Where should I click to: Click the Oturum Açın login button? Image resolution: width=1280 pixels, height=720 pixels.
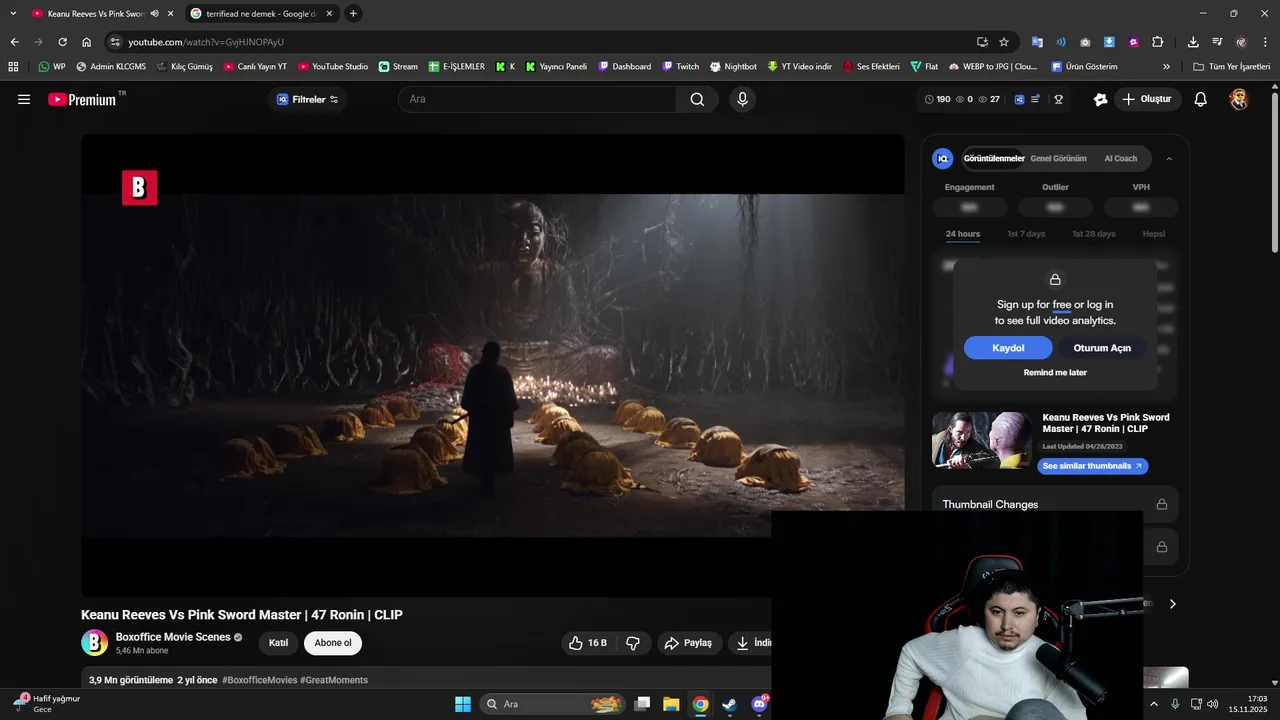(x=1102, y=348)
